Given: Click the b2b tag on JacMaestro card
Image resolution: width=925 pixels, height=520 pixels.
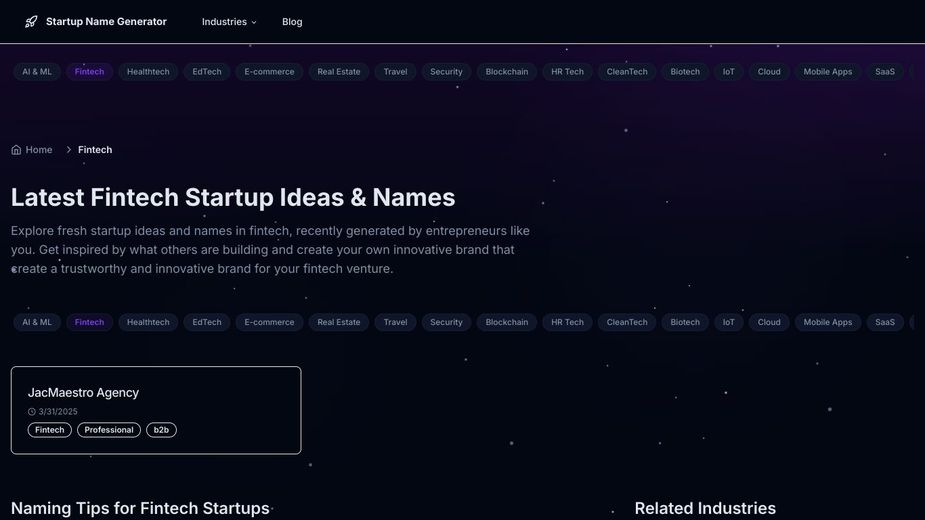Looking at the screenshot, I should pyautogui.click(x=161, y=430).
